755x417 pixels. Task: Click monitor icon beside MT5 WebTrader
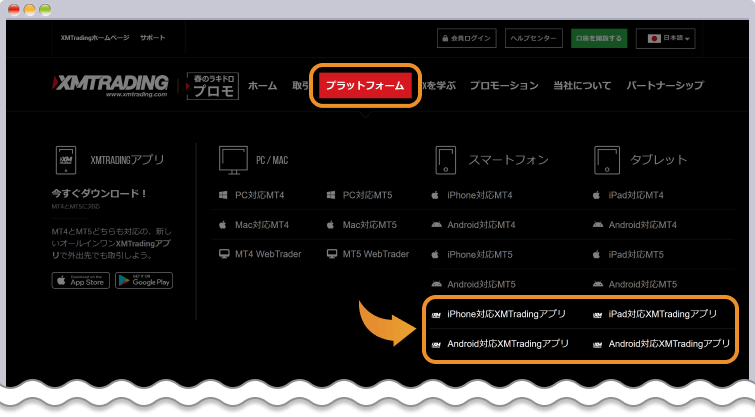(332, 254)
